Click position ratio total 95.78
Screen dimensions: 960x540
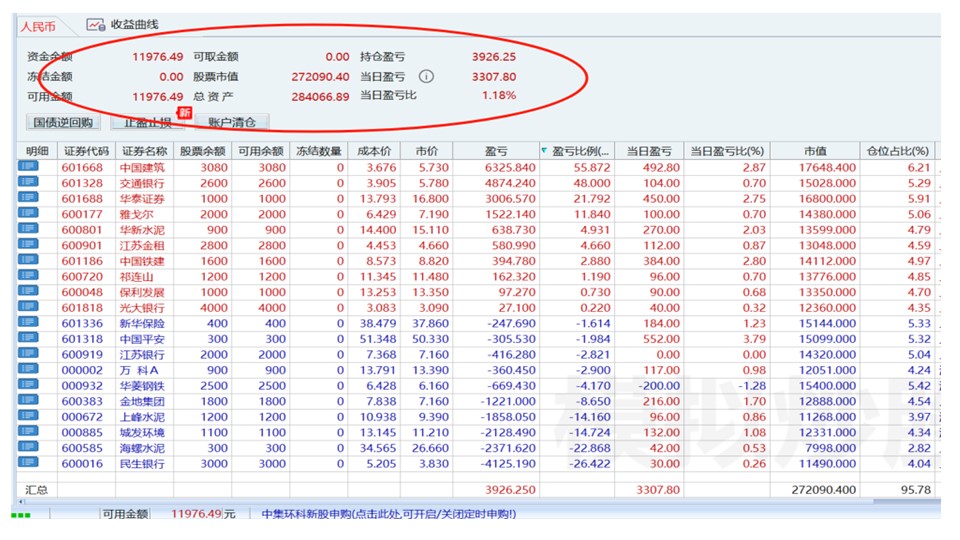pos(916,490)
